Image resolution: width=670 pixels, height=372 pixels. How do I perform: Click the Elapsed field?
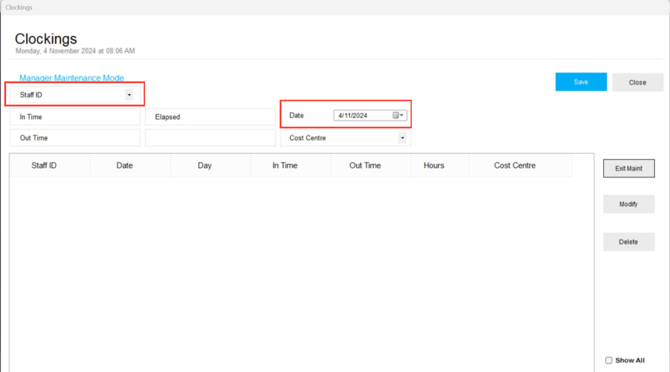coord(210,117)
